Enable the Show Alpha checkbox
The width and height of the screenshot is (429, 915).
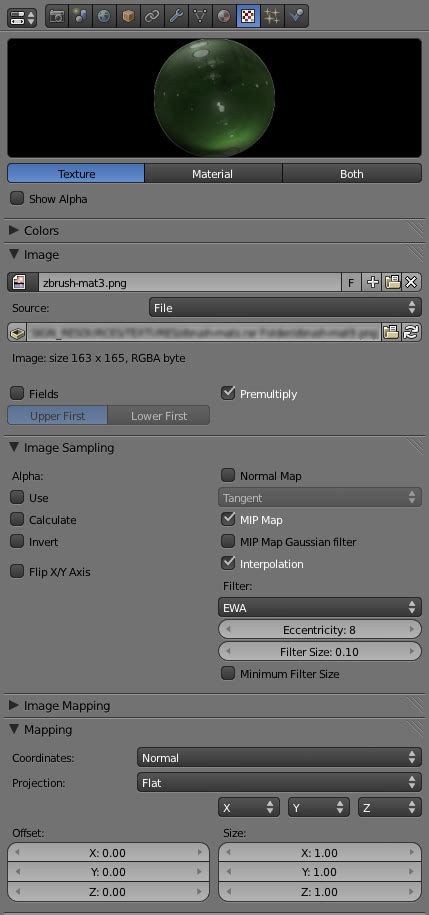[17, 198]
